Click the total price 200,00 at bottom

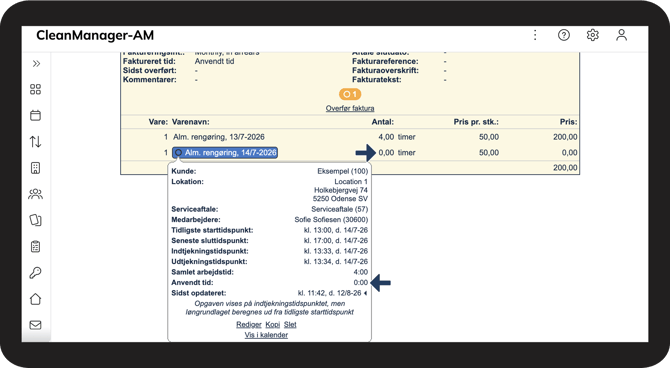coord(565,168)
